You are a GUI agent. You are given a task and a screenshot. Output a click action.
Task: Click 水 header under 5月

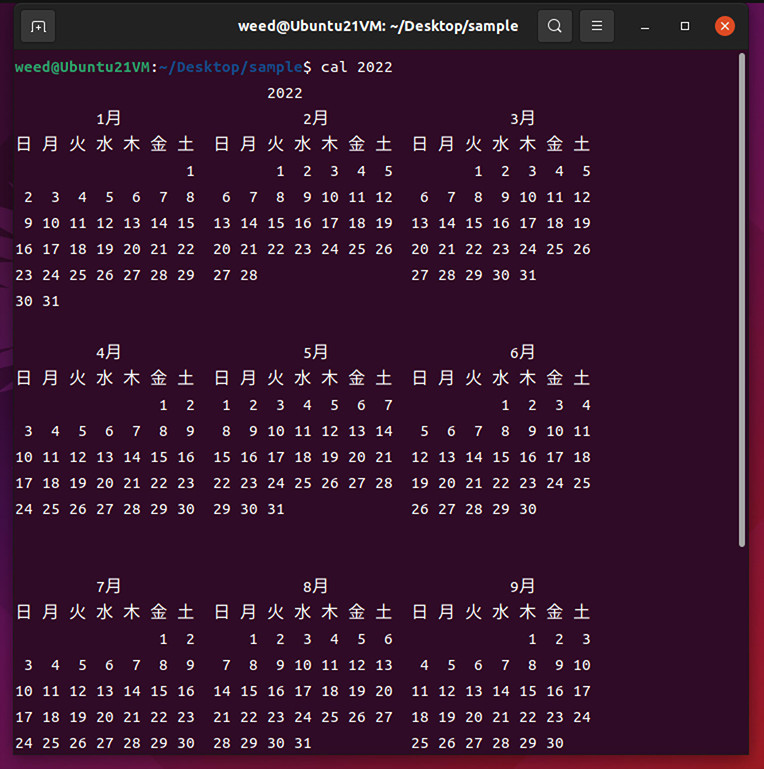point(303,378)
